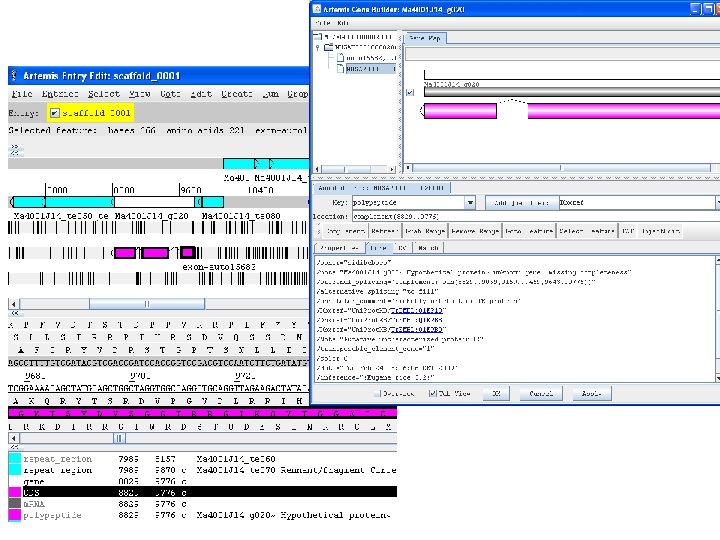The width and height of the screenshot is (720, 540).
Task: Click the collapse arrows below feature map scrollbar
Action: tap(15, 313)
